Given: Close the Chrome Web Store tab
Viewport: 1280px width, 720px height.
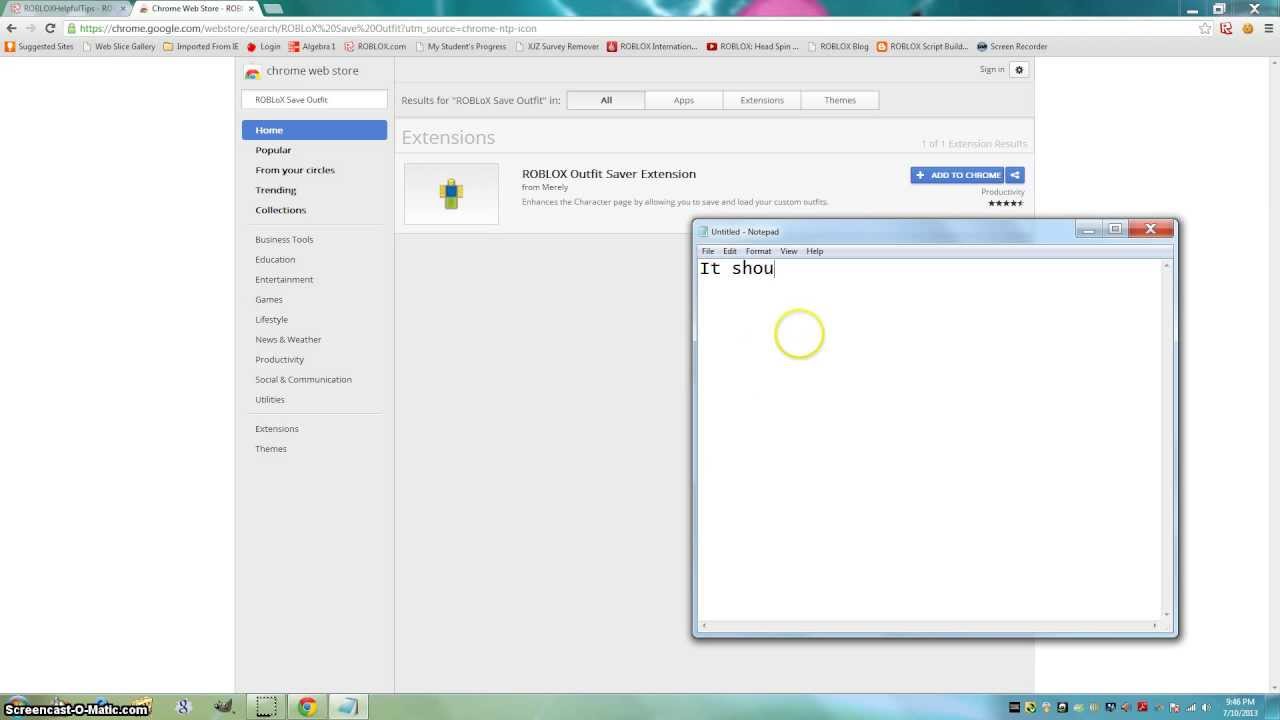Looking at the screenshot, I should pyautogui.click(x=251, y=8).
